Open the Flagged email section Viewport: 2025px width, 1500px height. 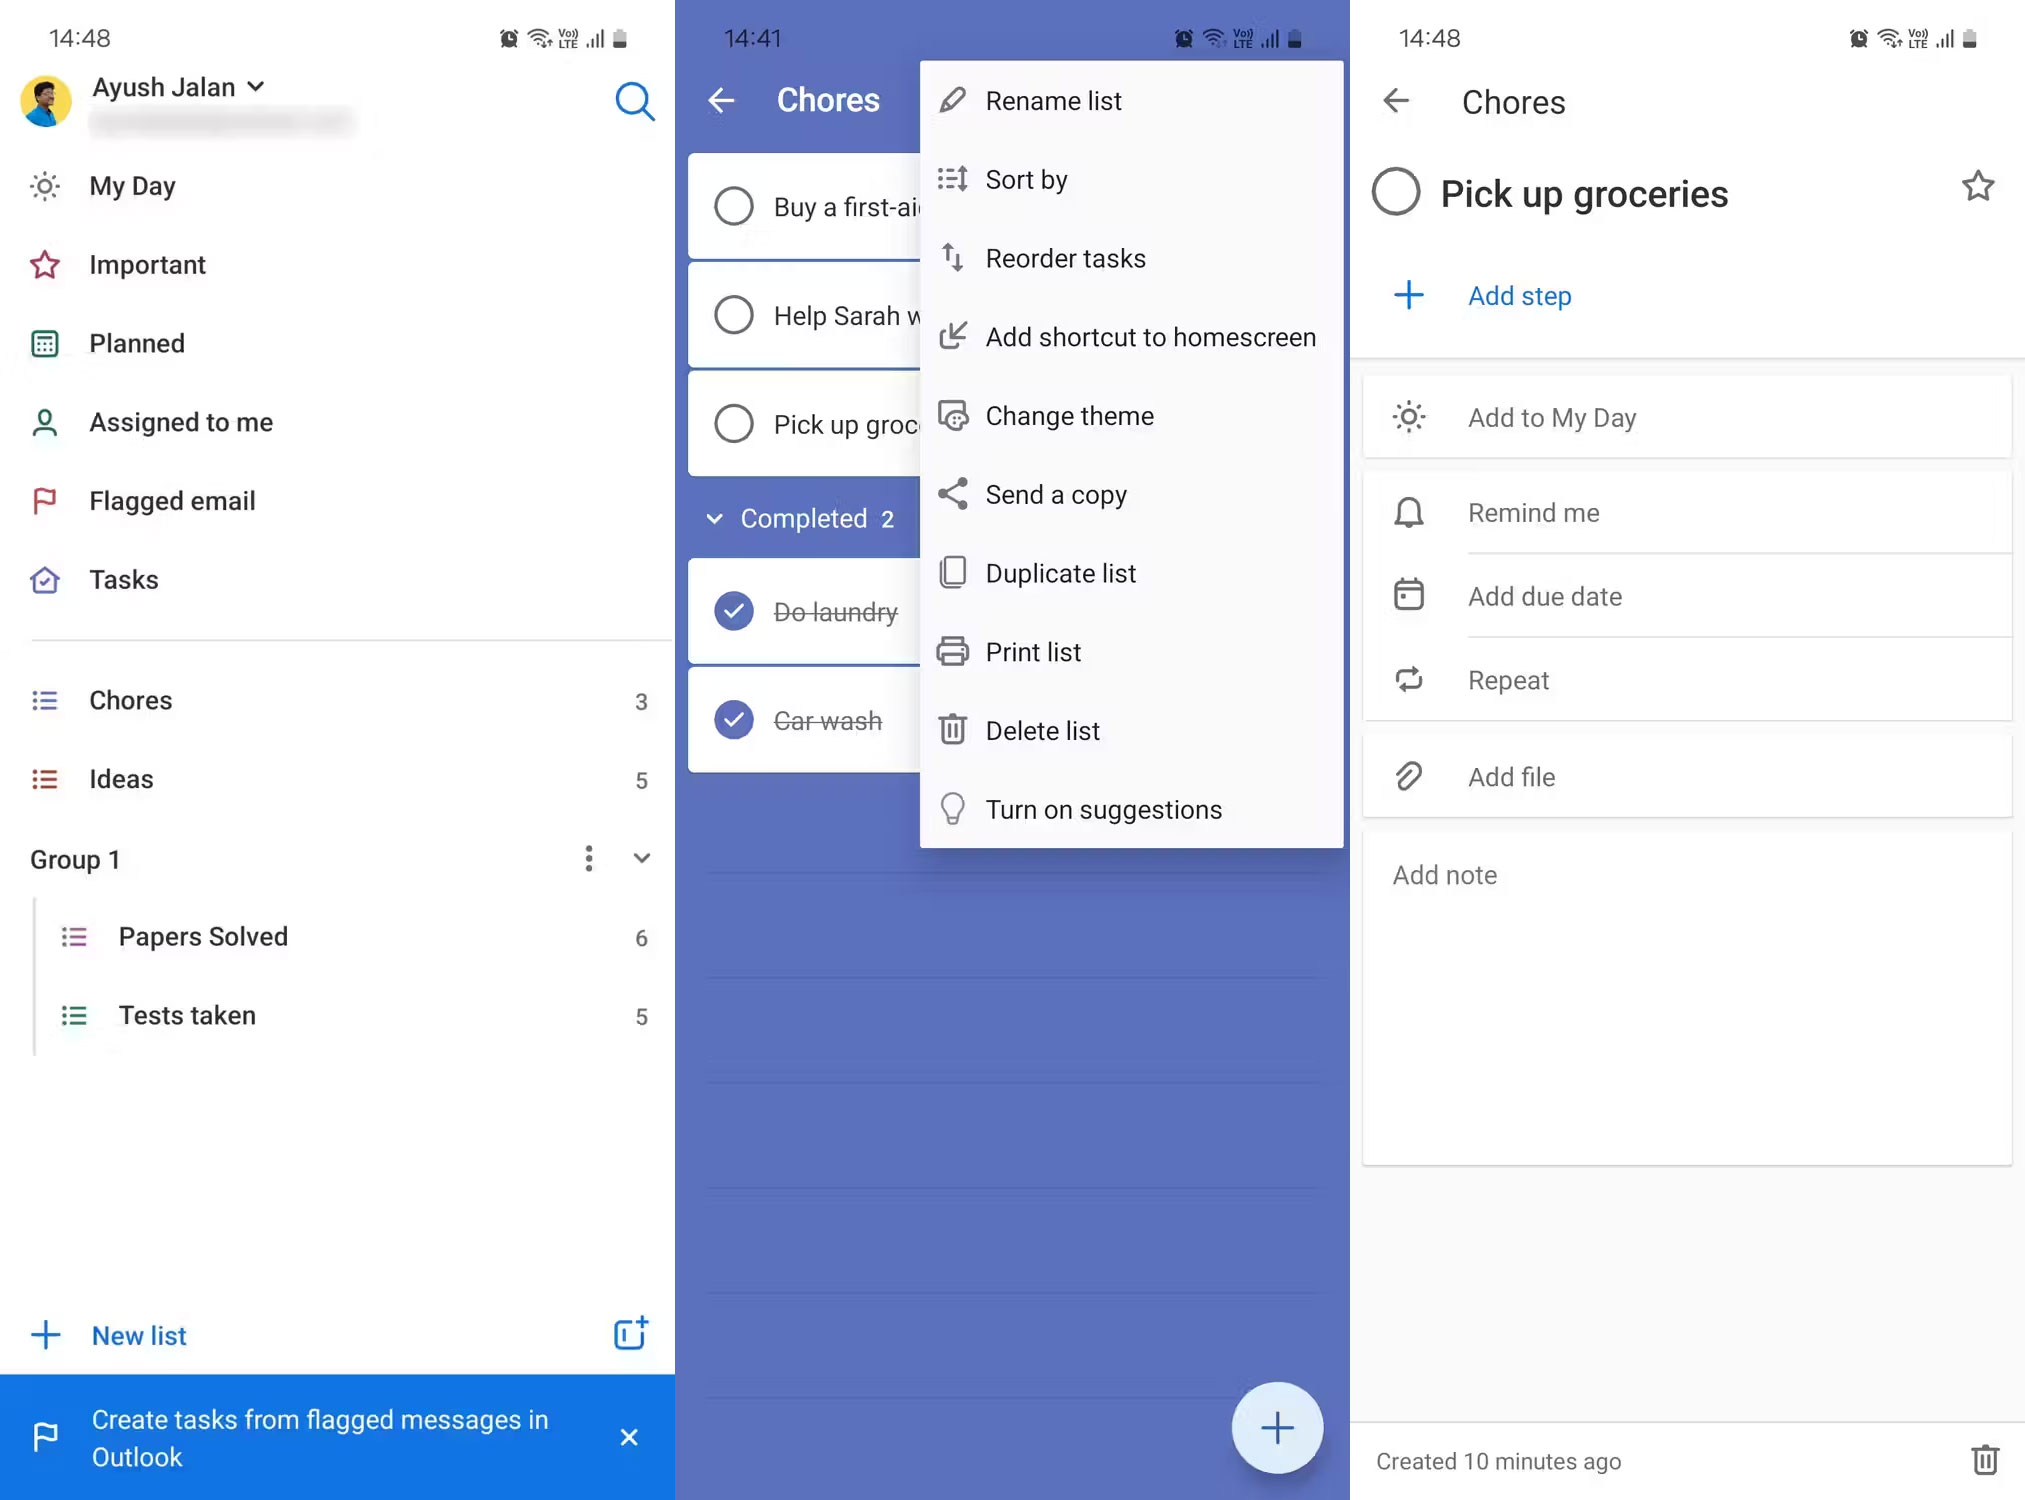pos(172,500)
